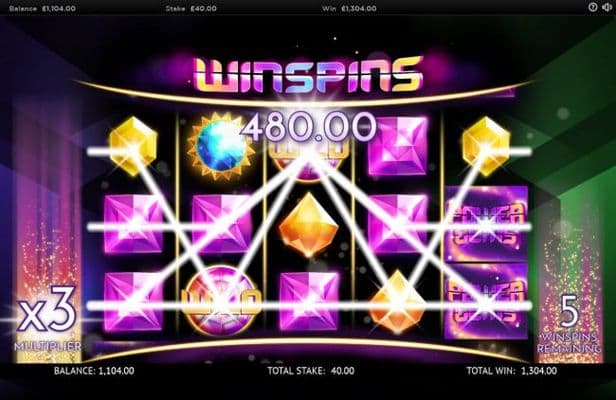Open the help question mark icon
The image size is (616, 400).
[x=592, y=7]
